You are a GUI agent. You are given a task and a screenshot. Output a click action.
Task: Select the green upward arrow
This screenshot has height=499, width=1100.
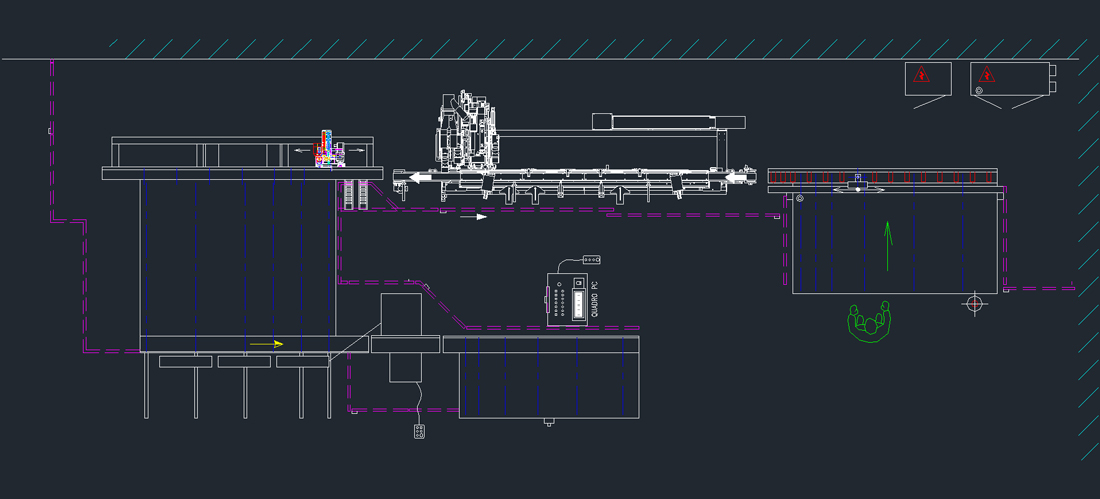[886, 246]
